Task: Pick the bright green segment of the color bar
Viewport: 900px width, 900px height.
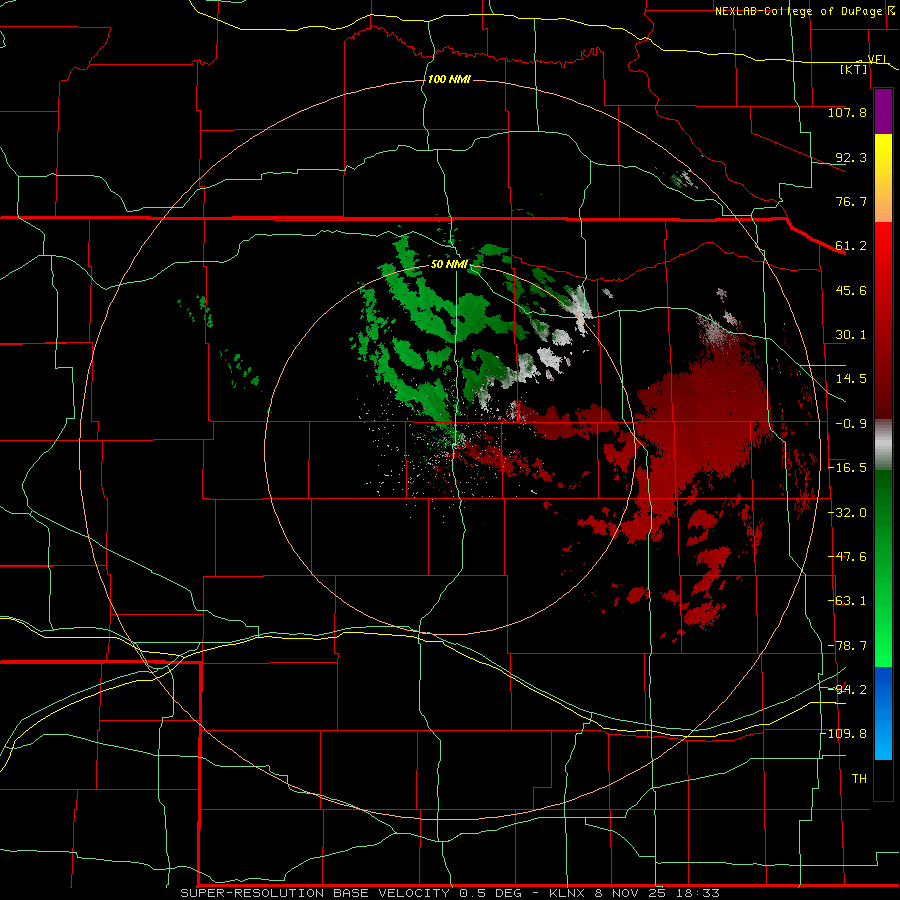Action: pos(883,568)
